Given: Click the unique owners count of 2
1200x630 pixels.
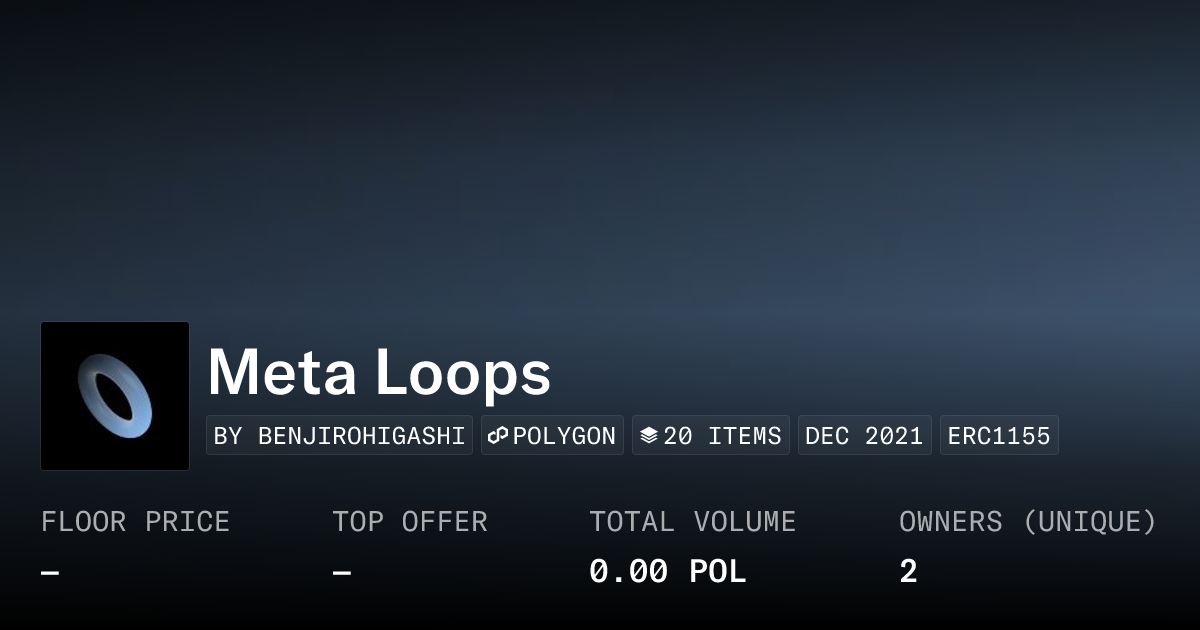Looking at the screenshot, I should [908, 572].
